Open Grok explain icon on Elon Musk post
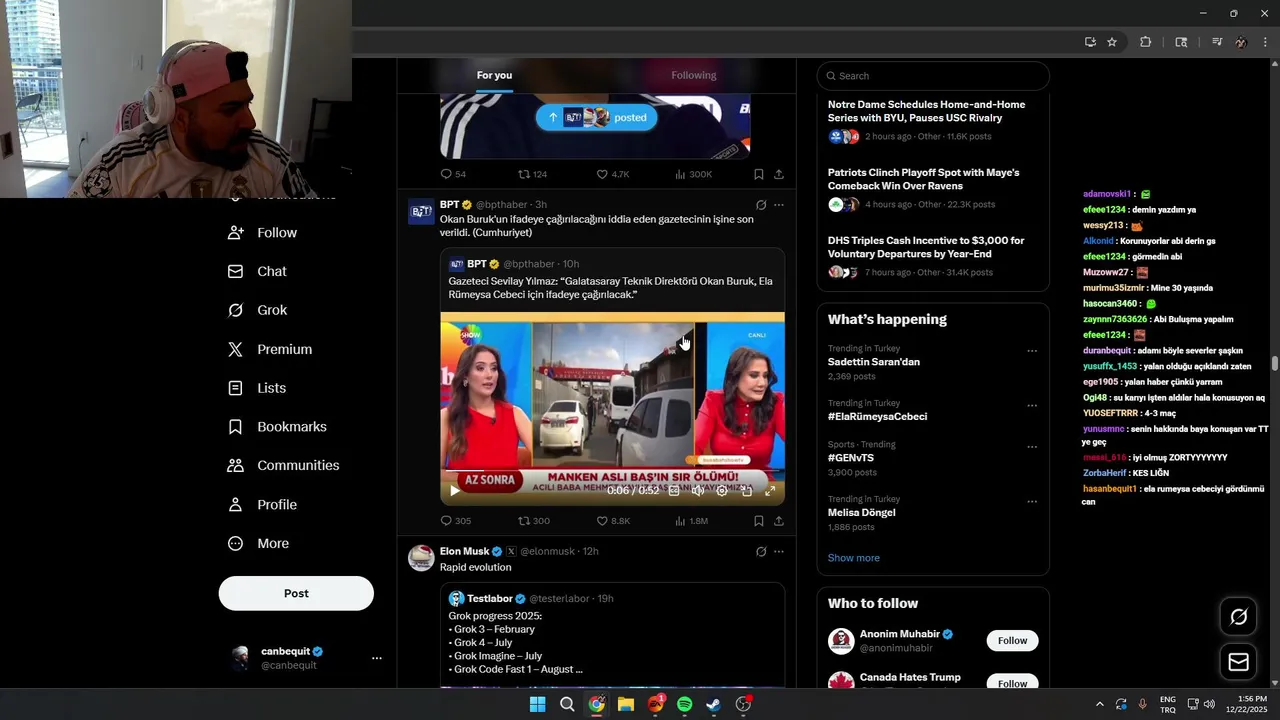This screenshot has width=1280, height=720. [761, 552]
